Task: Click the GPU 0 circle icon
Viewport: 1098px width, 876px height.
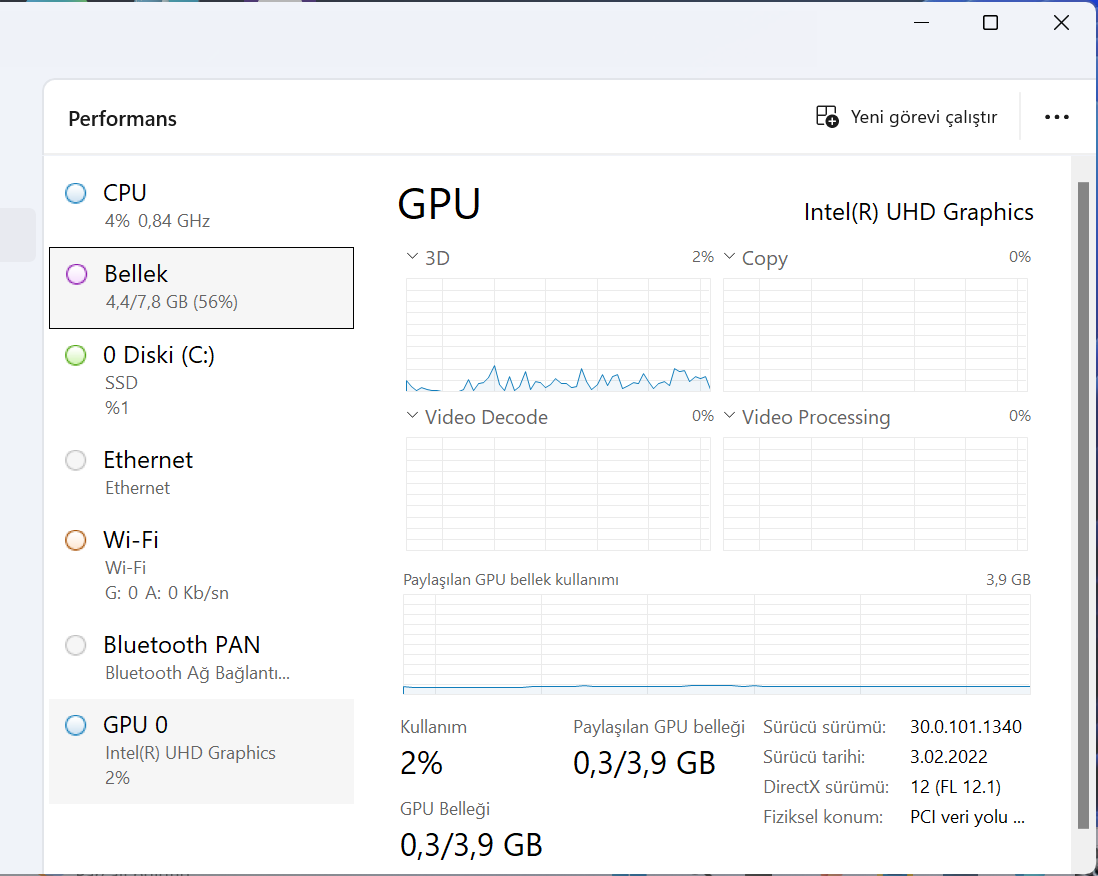Action: (x=76, y=725)
